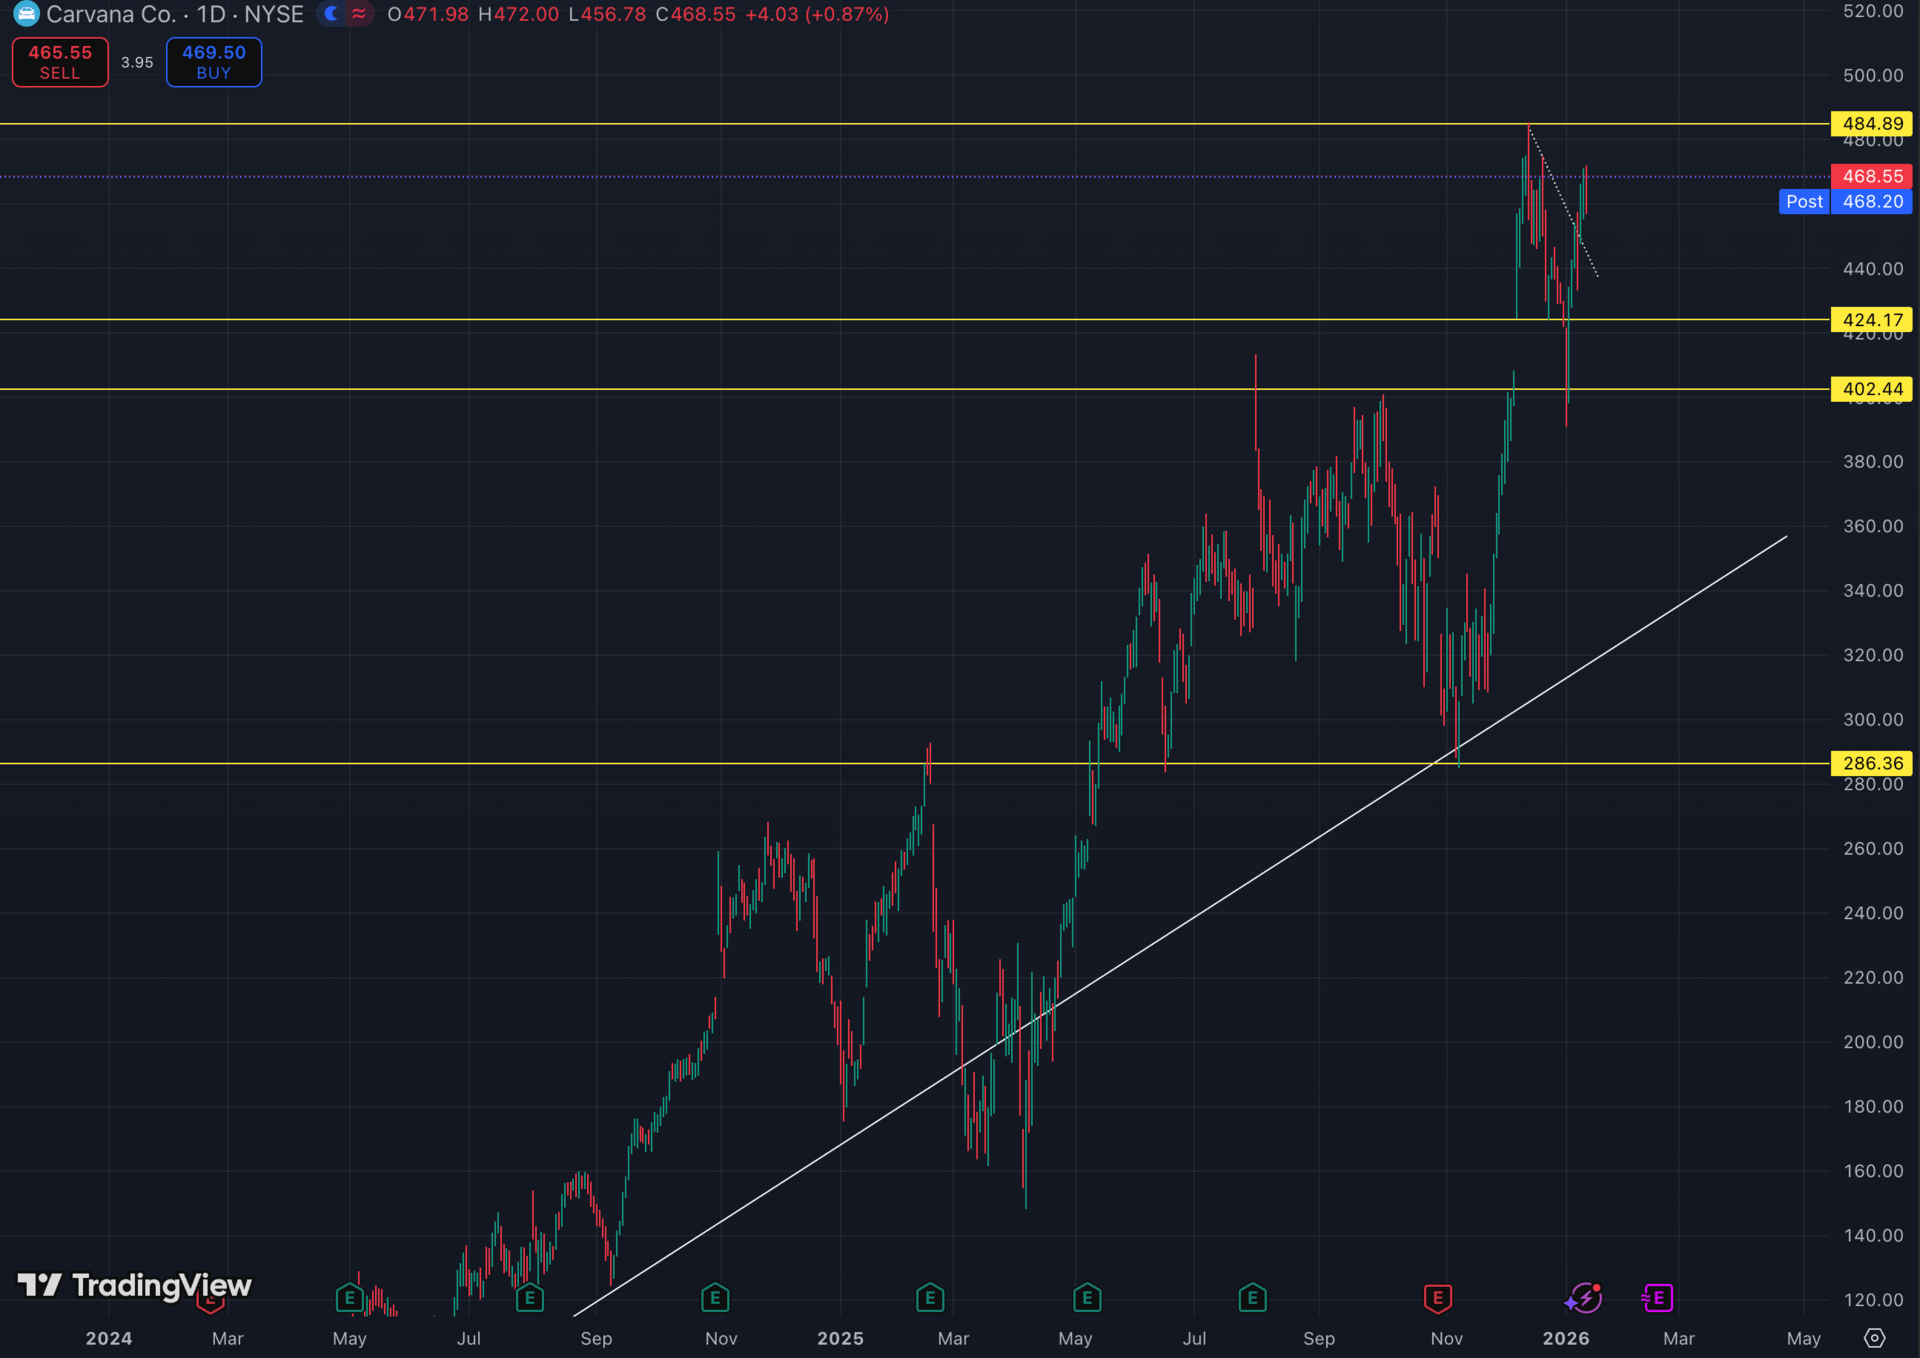Click green earnings marker near March 2025
The width and height of the screenshot is (1920, 1358).
click(930, 1298)
